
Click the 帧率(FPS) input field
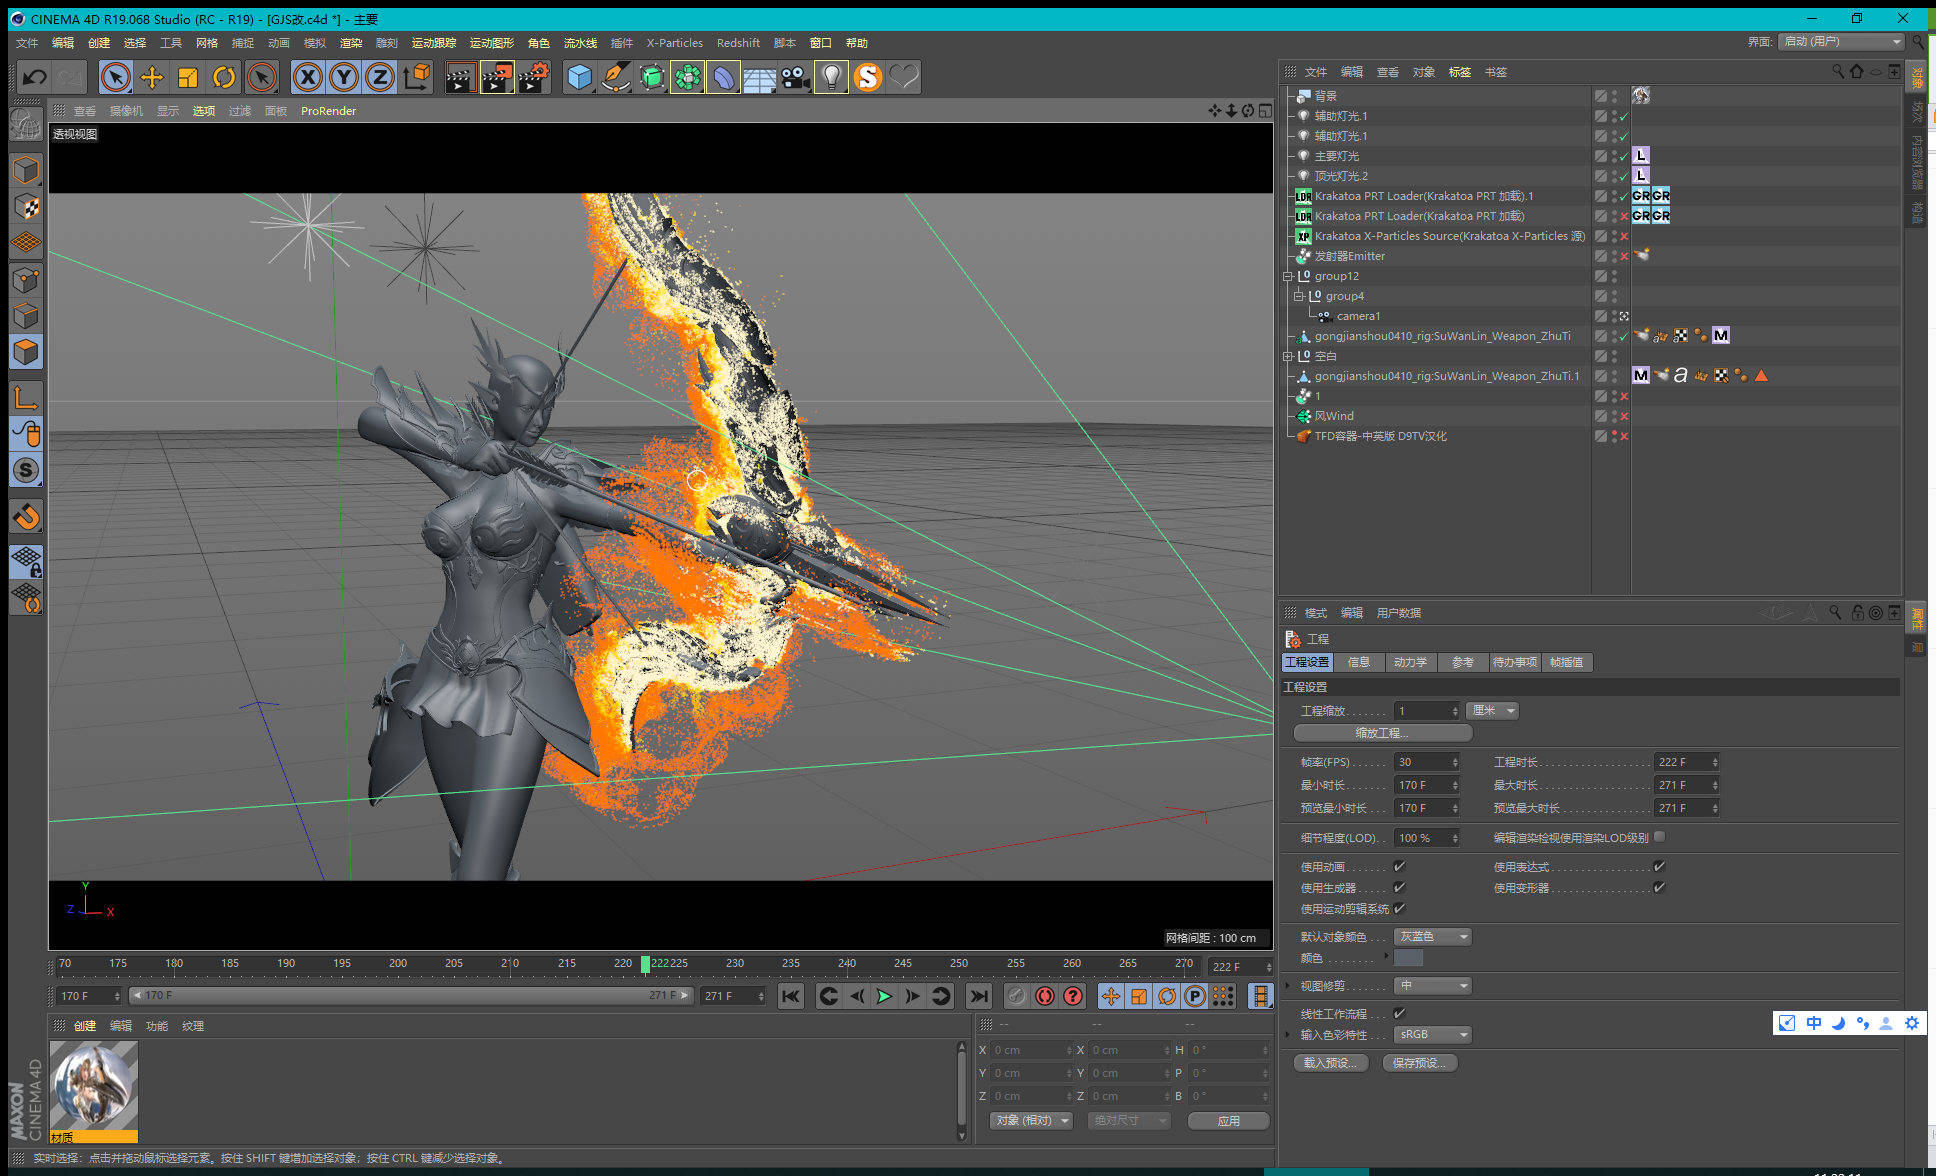pyautogui.click(x=1427, y=762)
